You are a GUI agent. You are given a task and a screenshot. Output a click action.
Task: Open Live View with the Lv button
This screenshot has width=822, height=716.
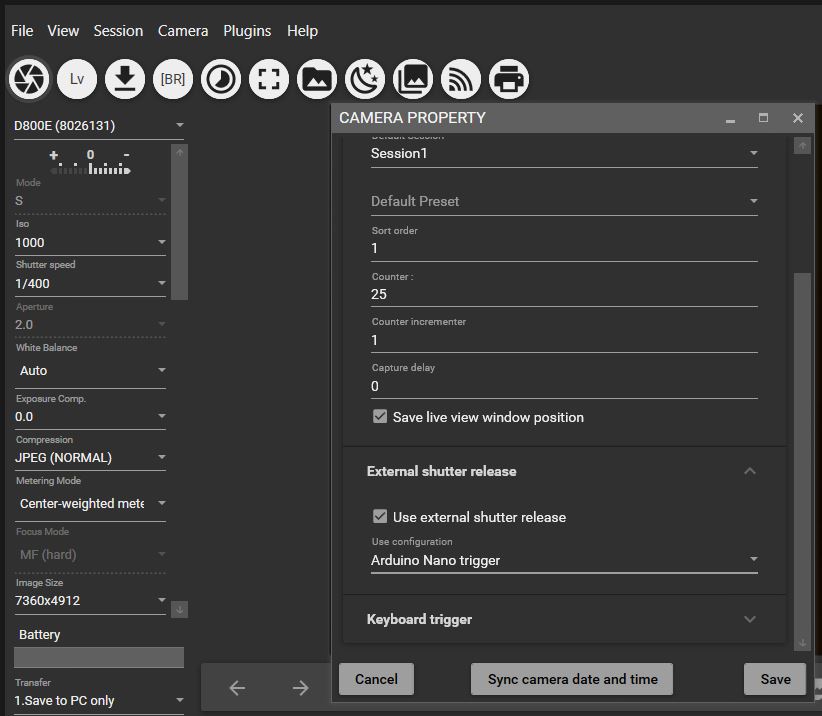pos(77,79)
